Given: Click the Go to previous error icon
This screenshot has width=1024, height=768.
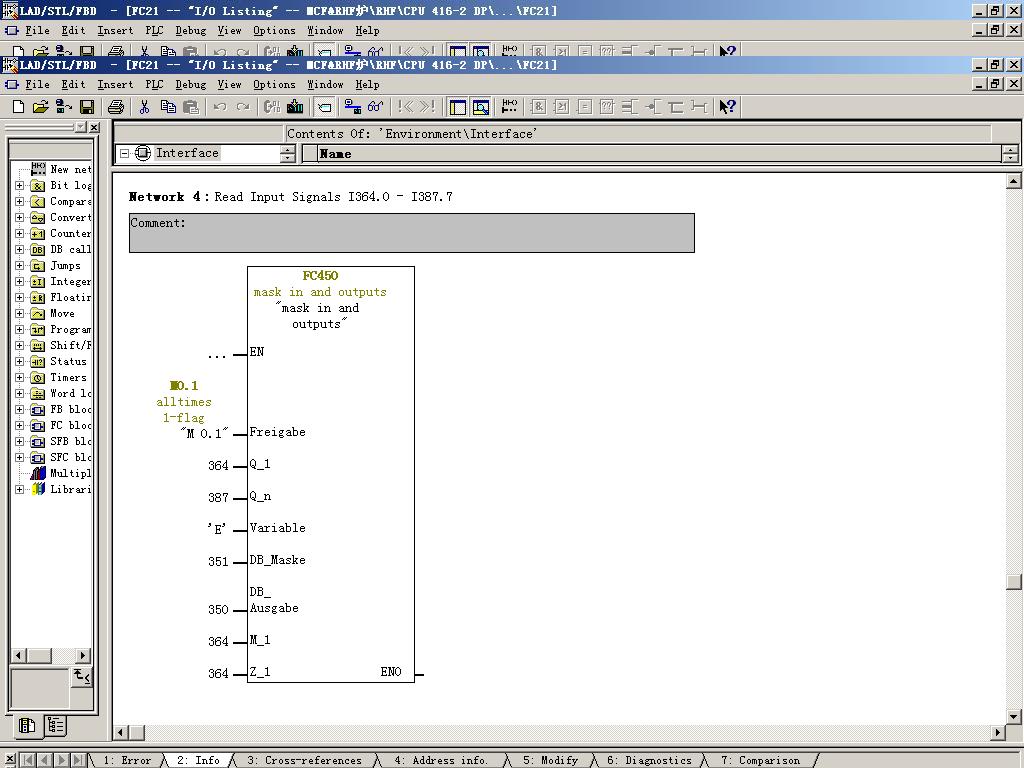Looking at the screenshot, I should [405, 106].
